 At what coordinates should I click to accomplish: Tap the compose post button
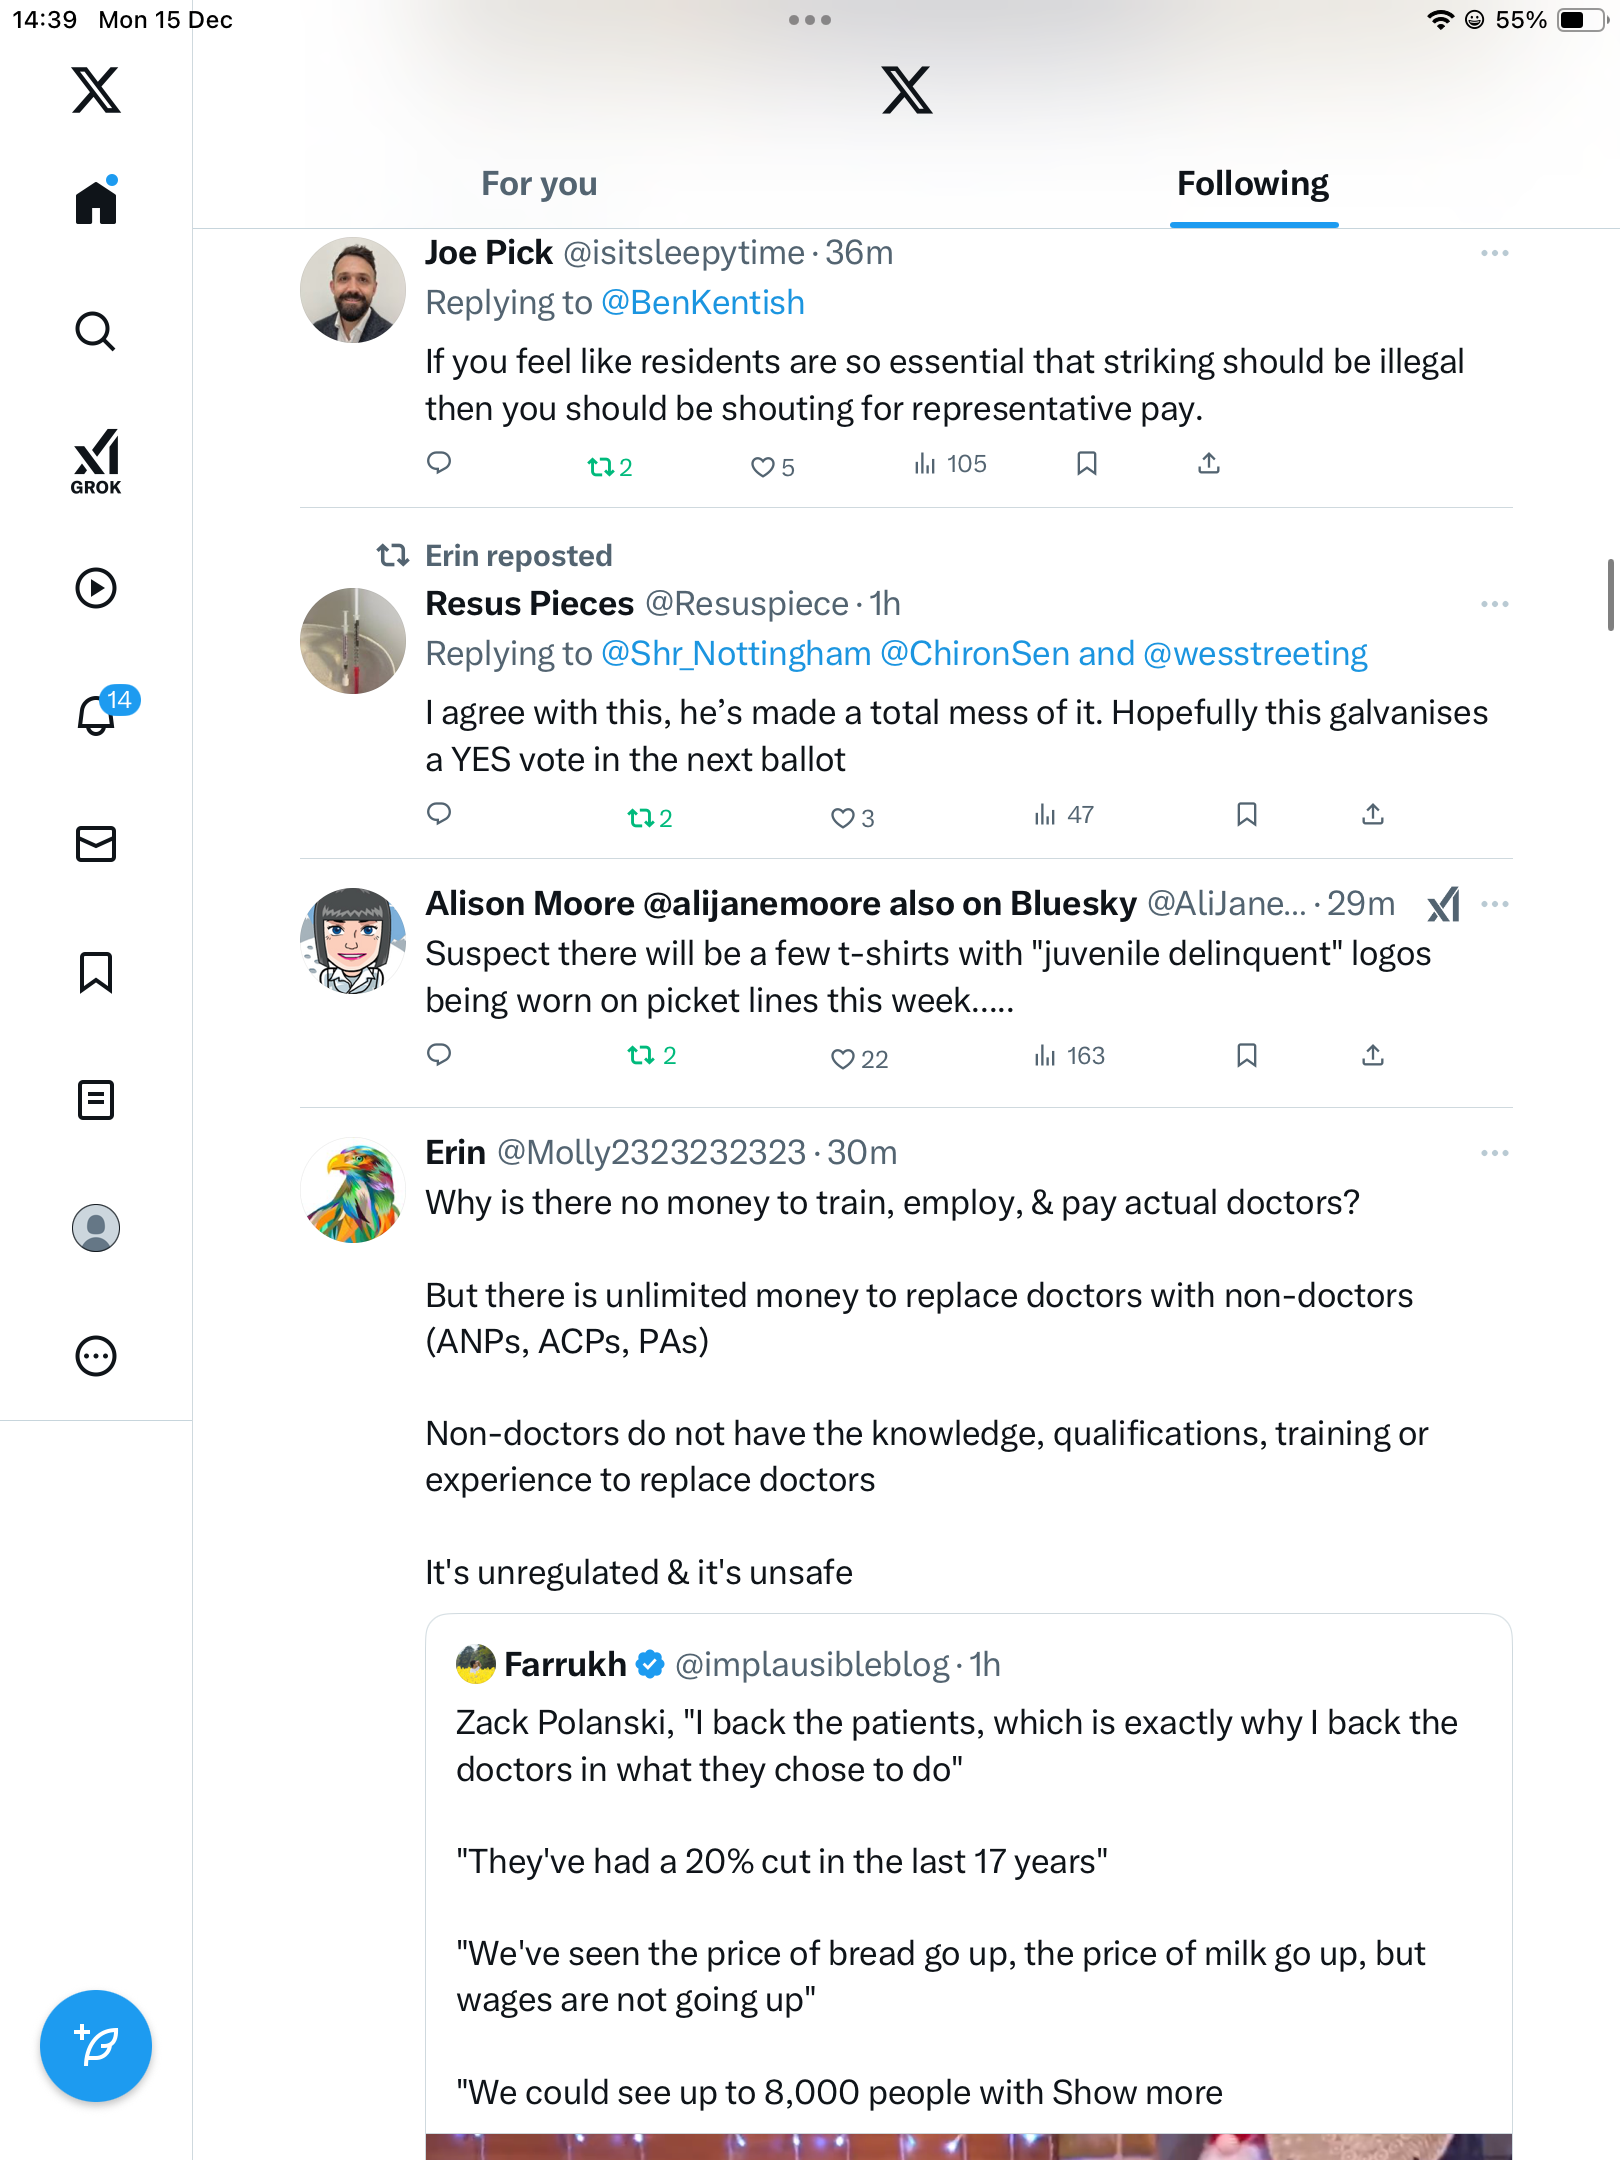coord(96,2045)
